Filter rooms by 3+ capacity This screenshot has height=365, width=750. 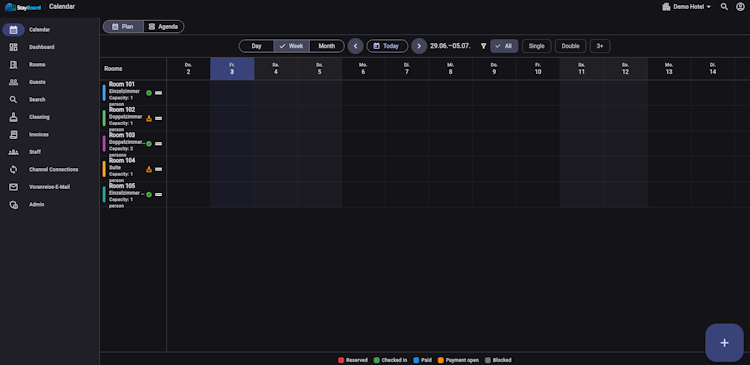(x=600, y=46)
